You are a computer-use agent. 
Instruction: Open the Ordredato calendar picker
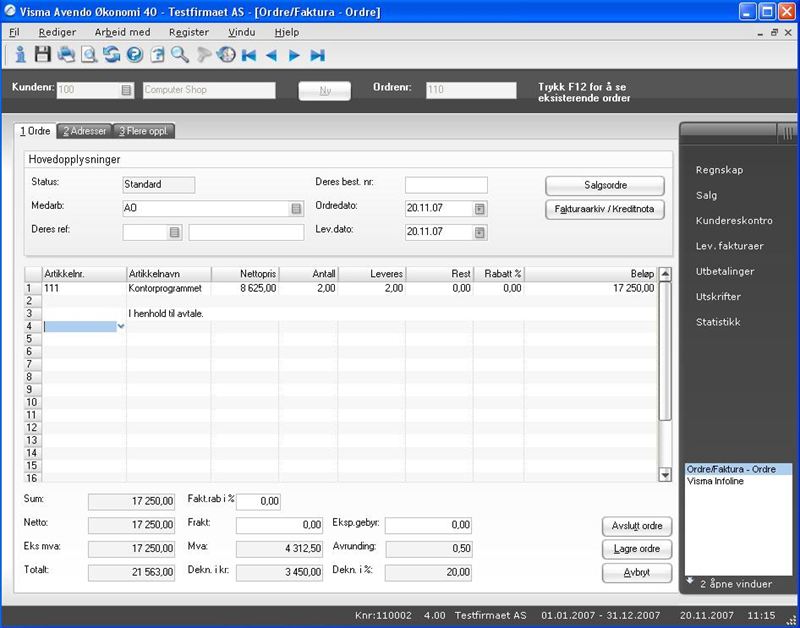pyautogui.click(x=480, y=209)
